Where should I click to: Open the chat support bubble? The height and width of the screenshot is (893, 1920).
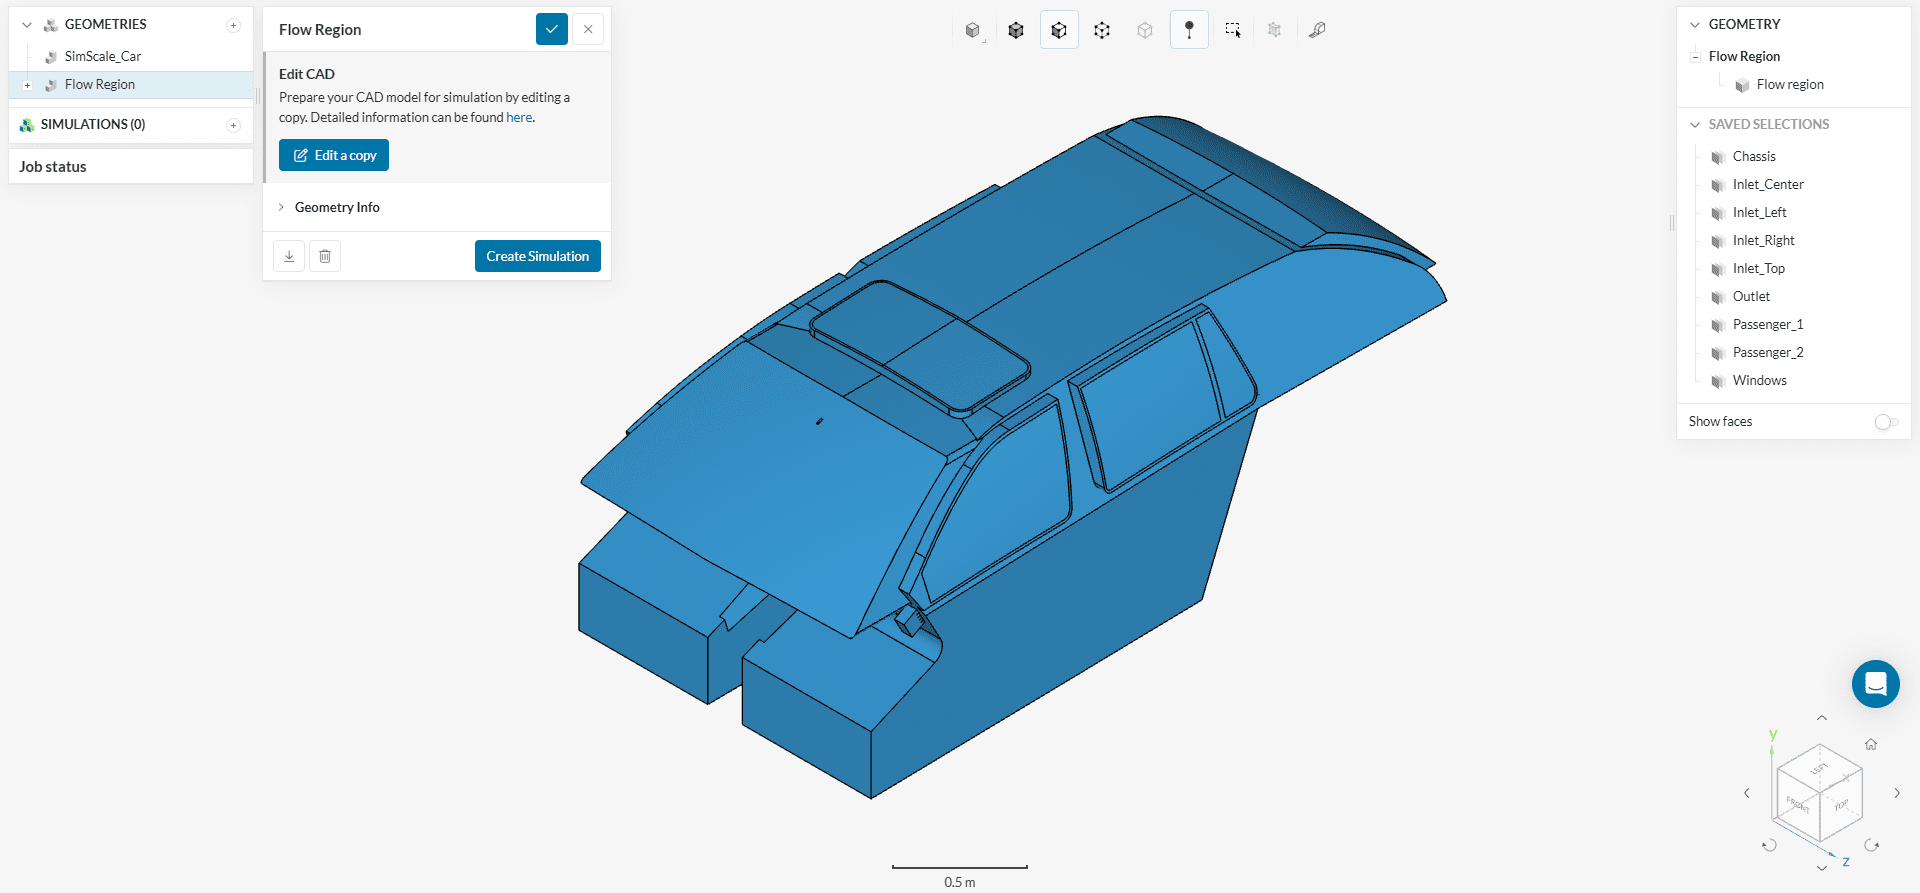[1875, 684]
